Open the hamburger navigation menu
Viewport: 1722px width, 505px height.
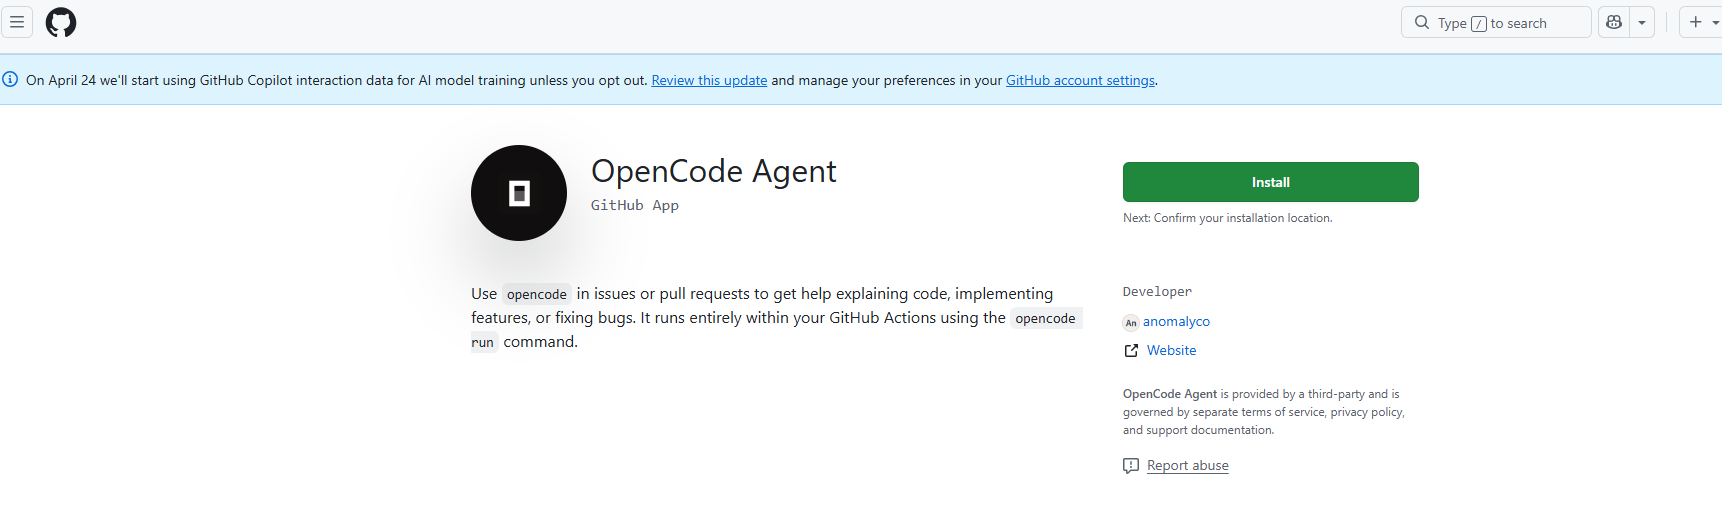(x=17, y=22)
